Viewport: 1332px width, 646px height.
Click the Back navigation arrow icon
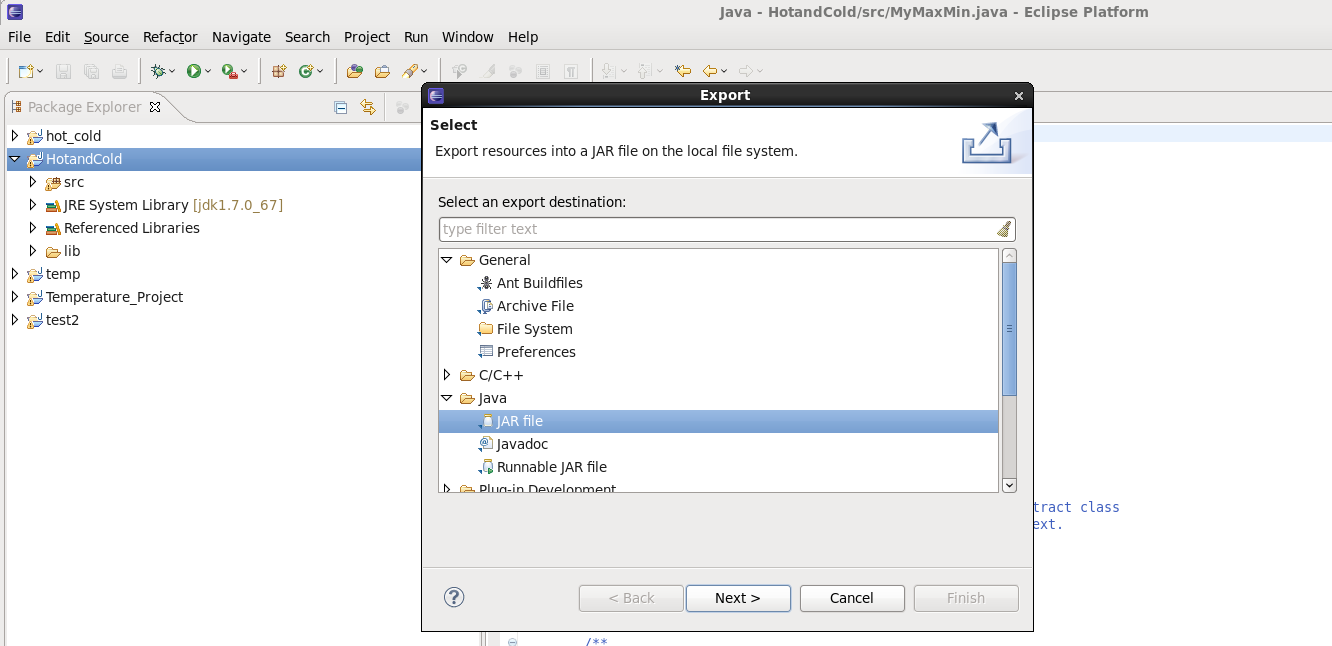pyautogui.click(x=710, y=71)
